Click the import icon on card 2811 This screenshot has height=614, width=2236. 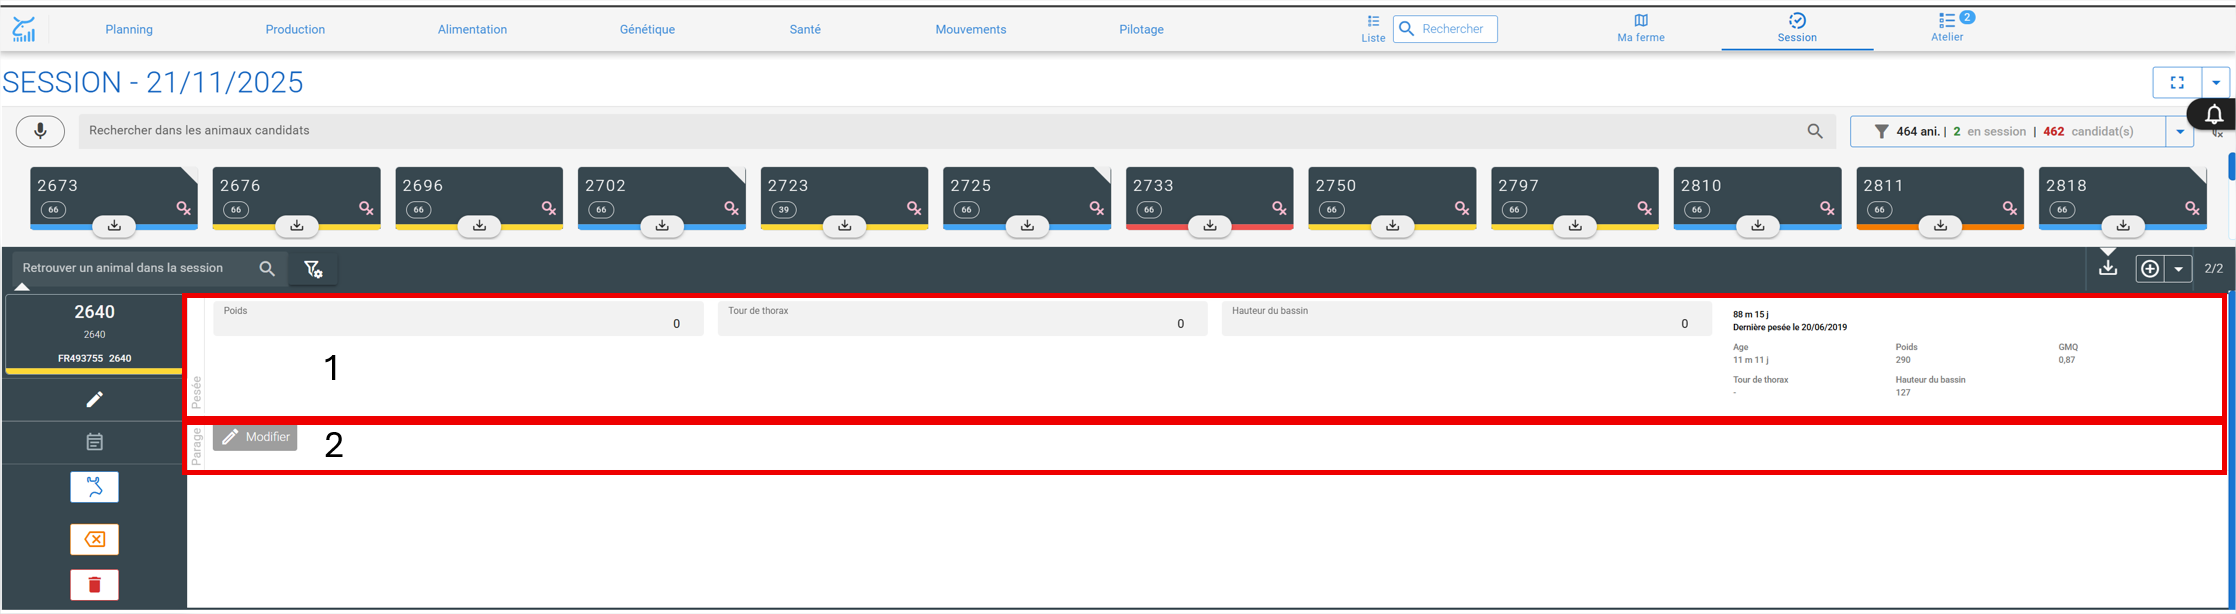(x=1940, y=226)
